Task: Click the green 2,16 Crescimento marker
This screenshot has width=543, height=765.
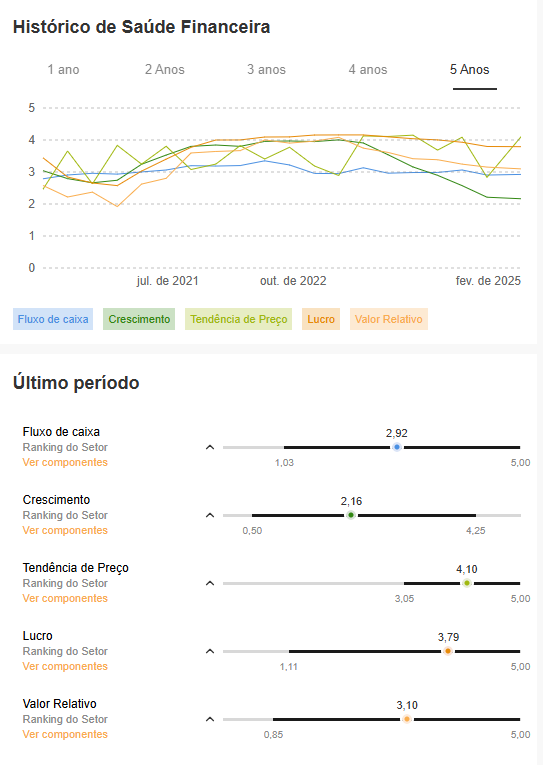Action: (351, 515)
